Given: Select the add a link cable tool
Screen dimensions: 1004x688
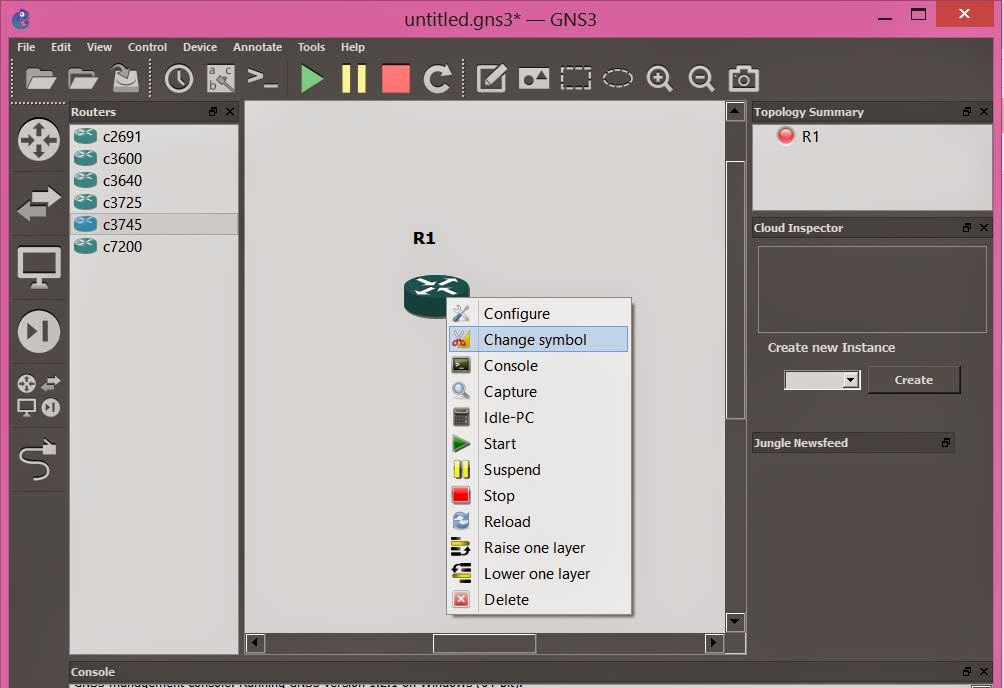Looking at the screenshot, I should click(38, 459).
